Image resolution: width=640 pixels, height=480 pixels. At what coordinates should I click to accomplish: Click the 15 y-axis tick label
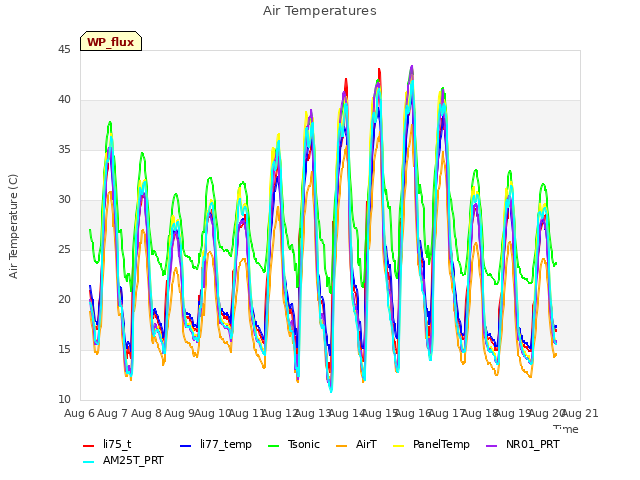(x=64, y=349)
